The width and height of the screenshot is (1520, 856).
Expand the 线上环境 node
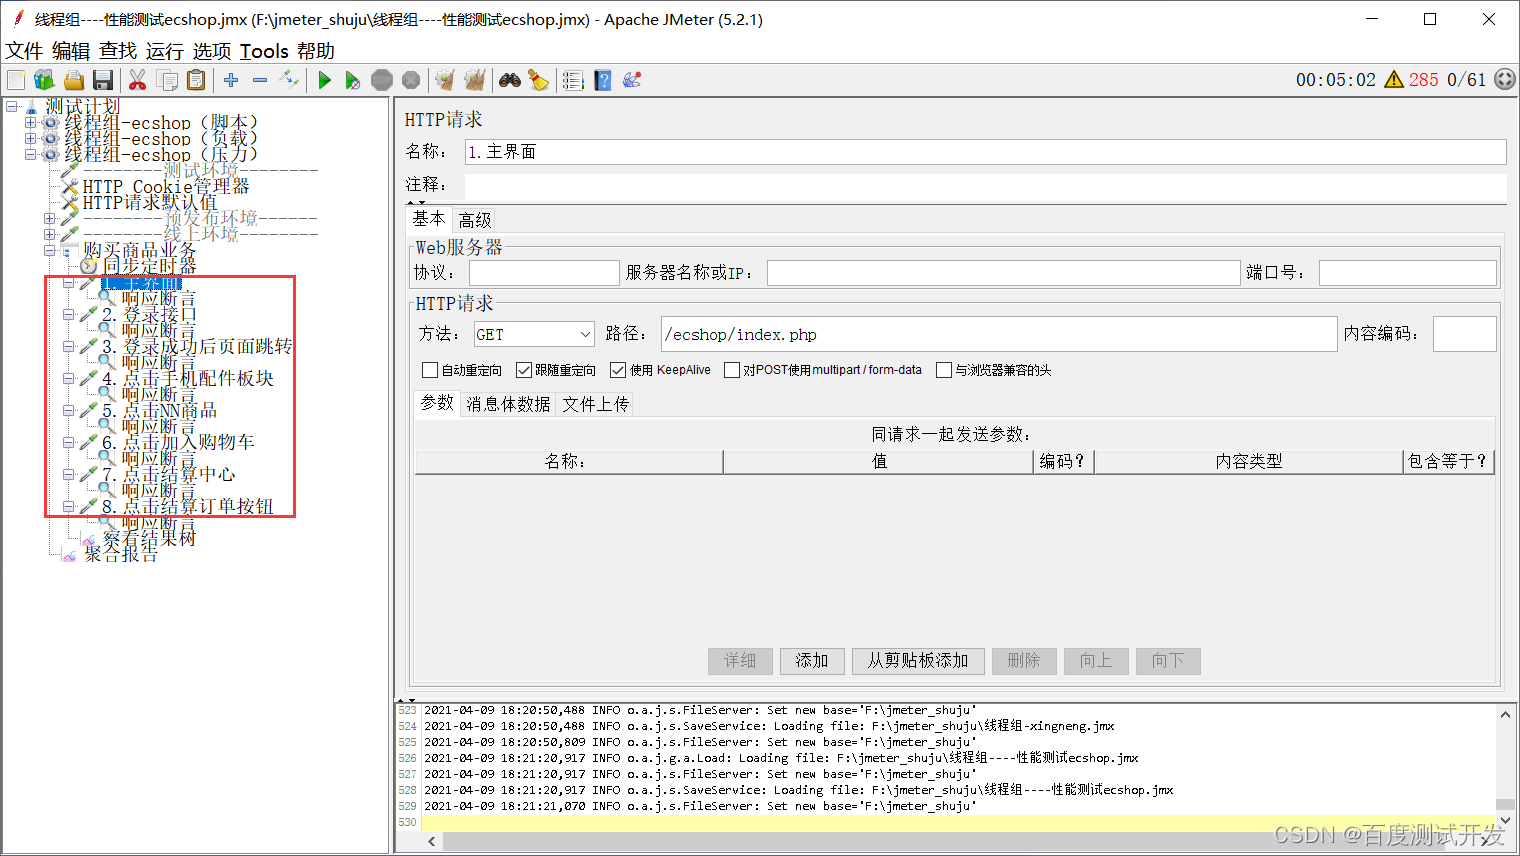pos(49,234)
